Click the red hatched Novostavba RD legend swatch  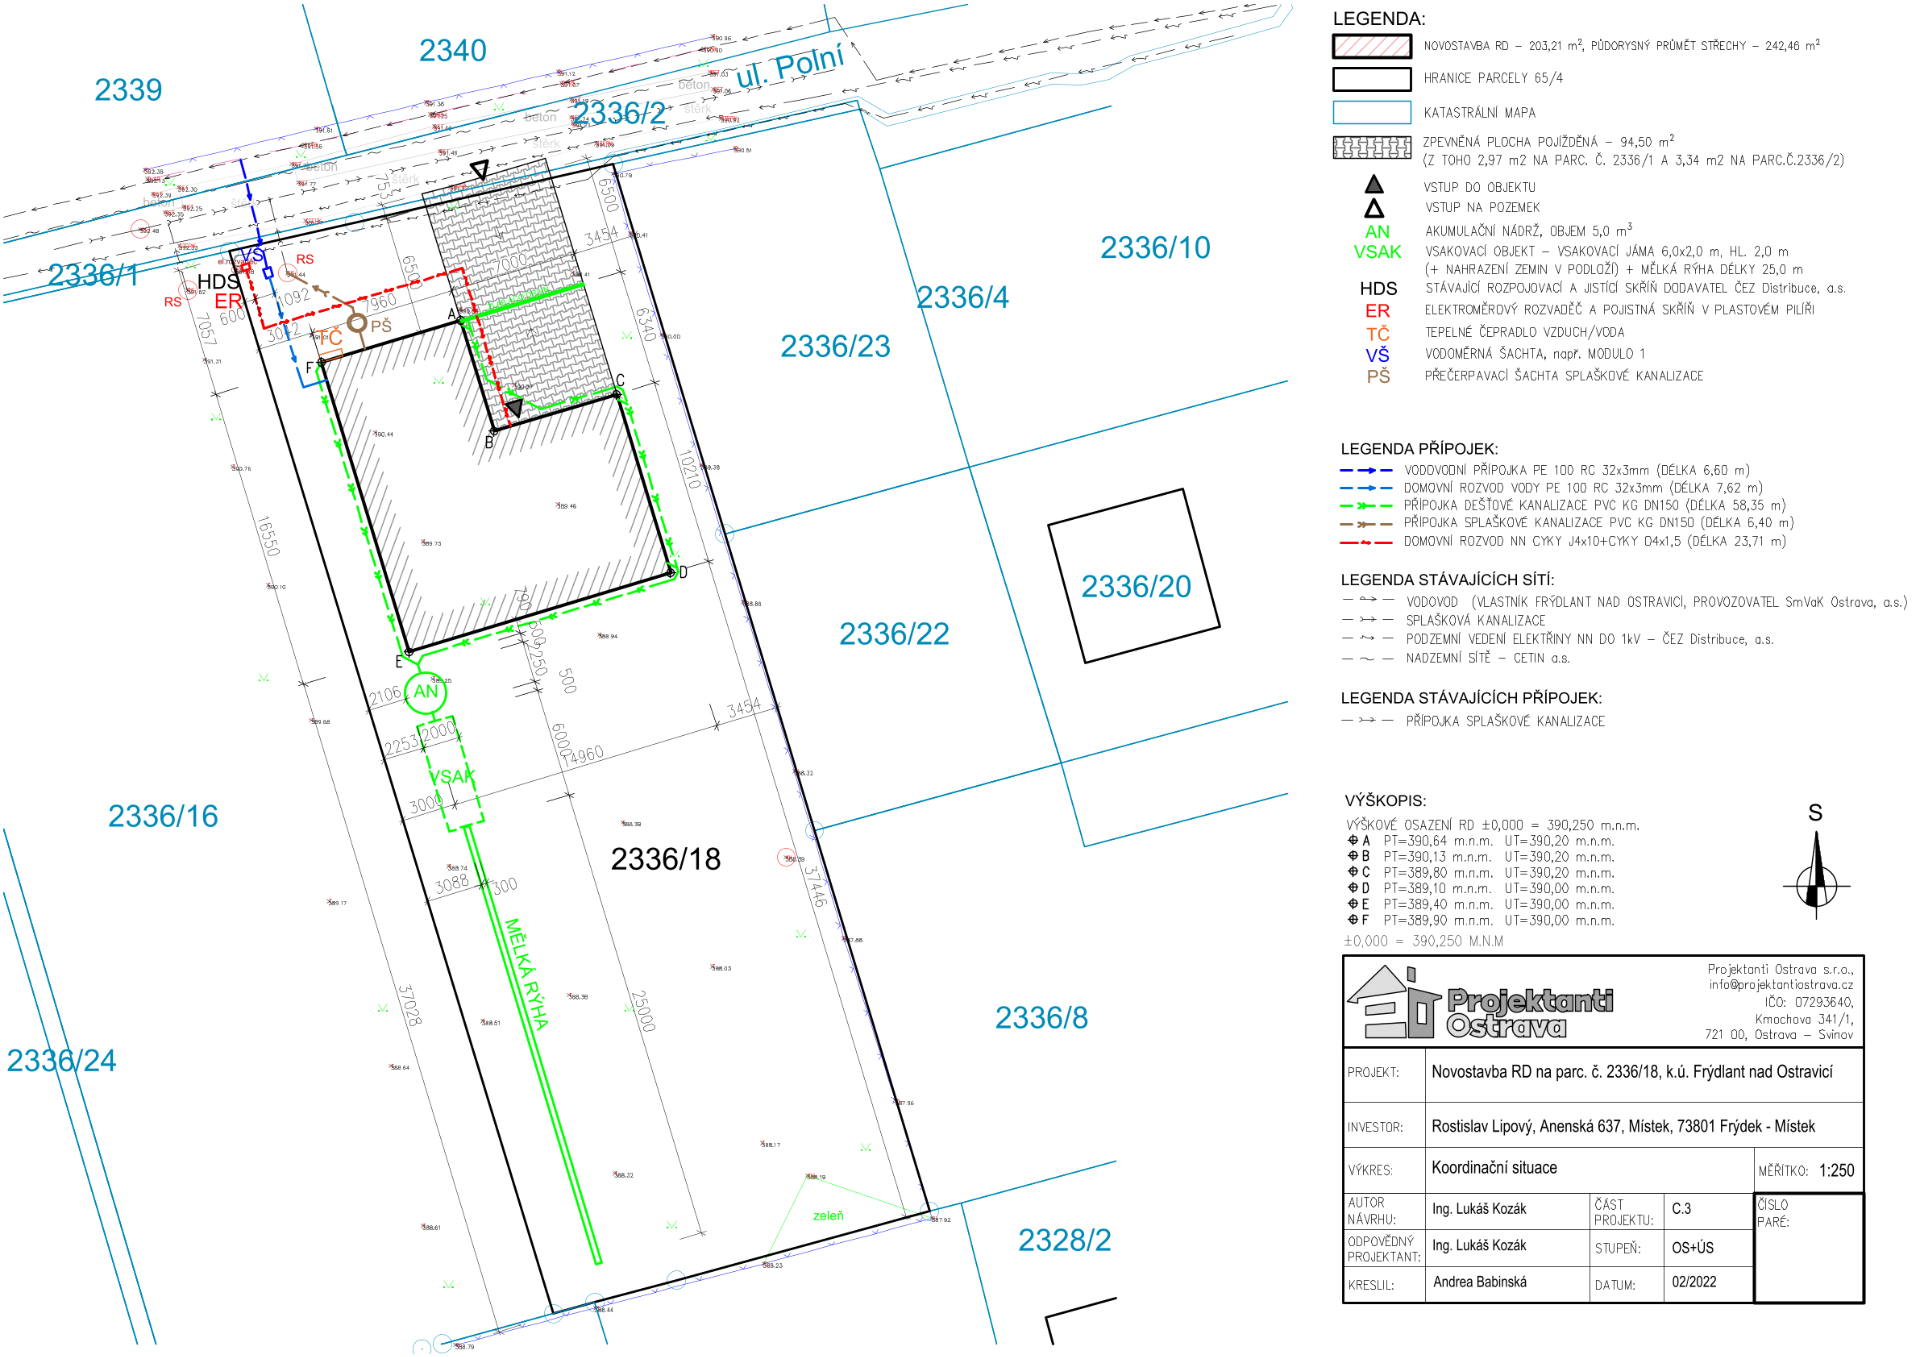click(1371, 46)
